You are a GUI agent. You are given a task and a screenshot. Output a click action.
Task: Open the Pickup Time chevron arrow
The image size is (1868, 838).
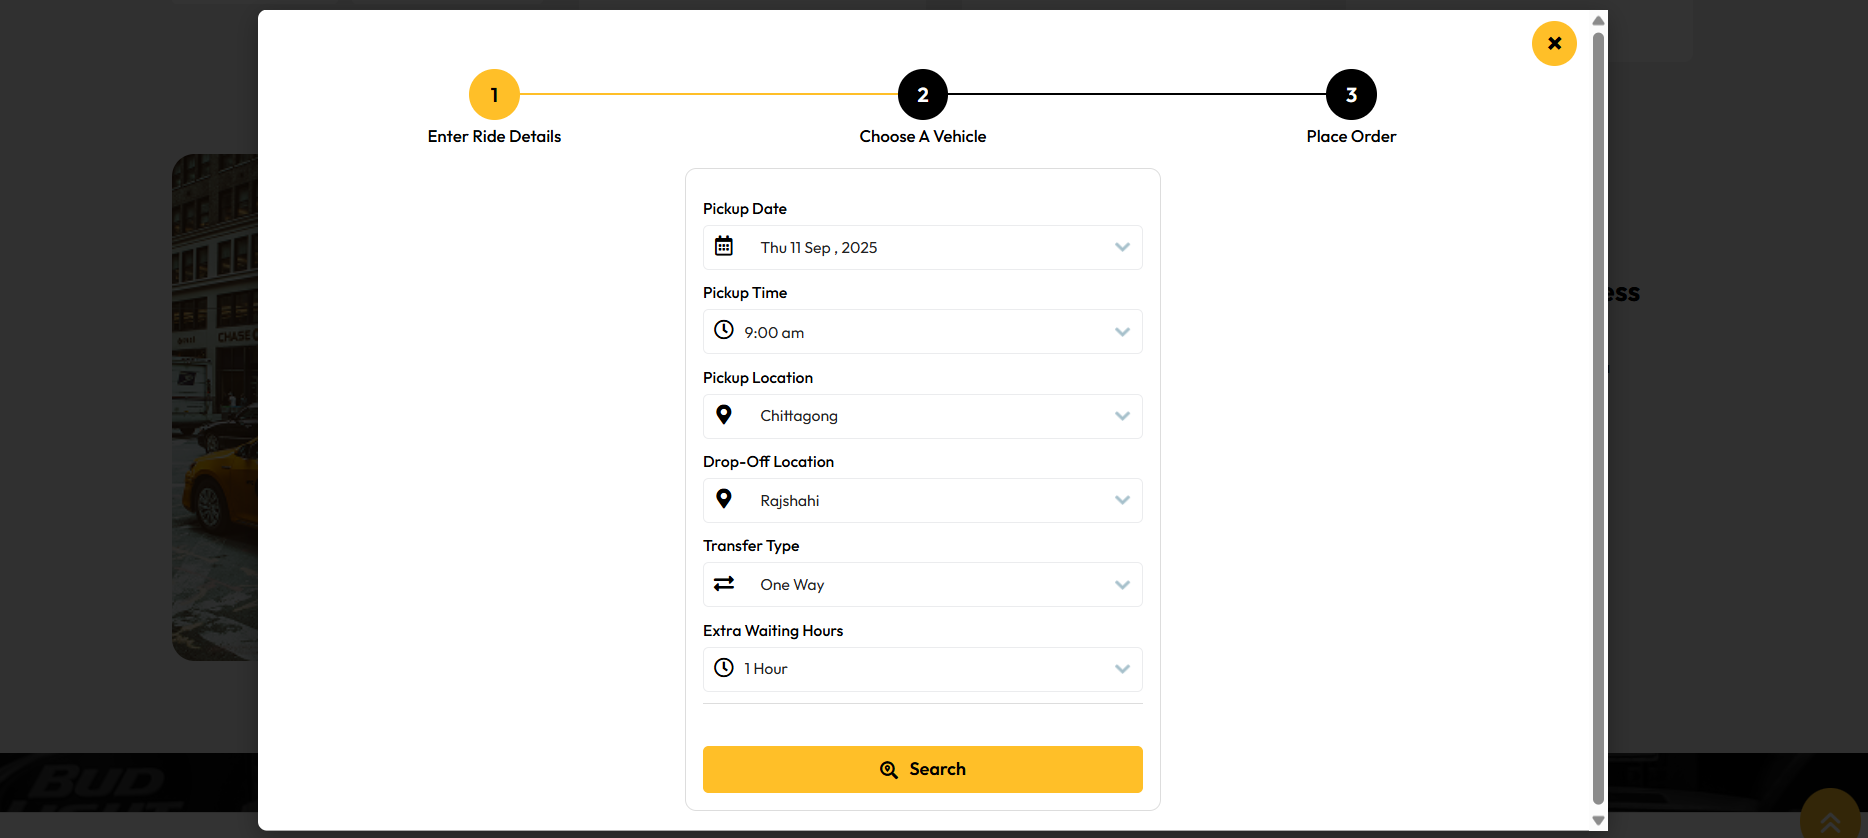1122,332
